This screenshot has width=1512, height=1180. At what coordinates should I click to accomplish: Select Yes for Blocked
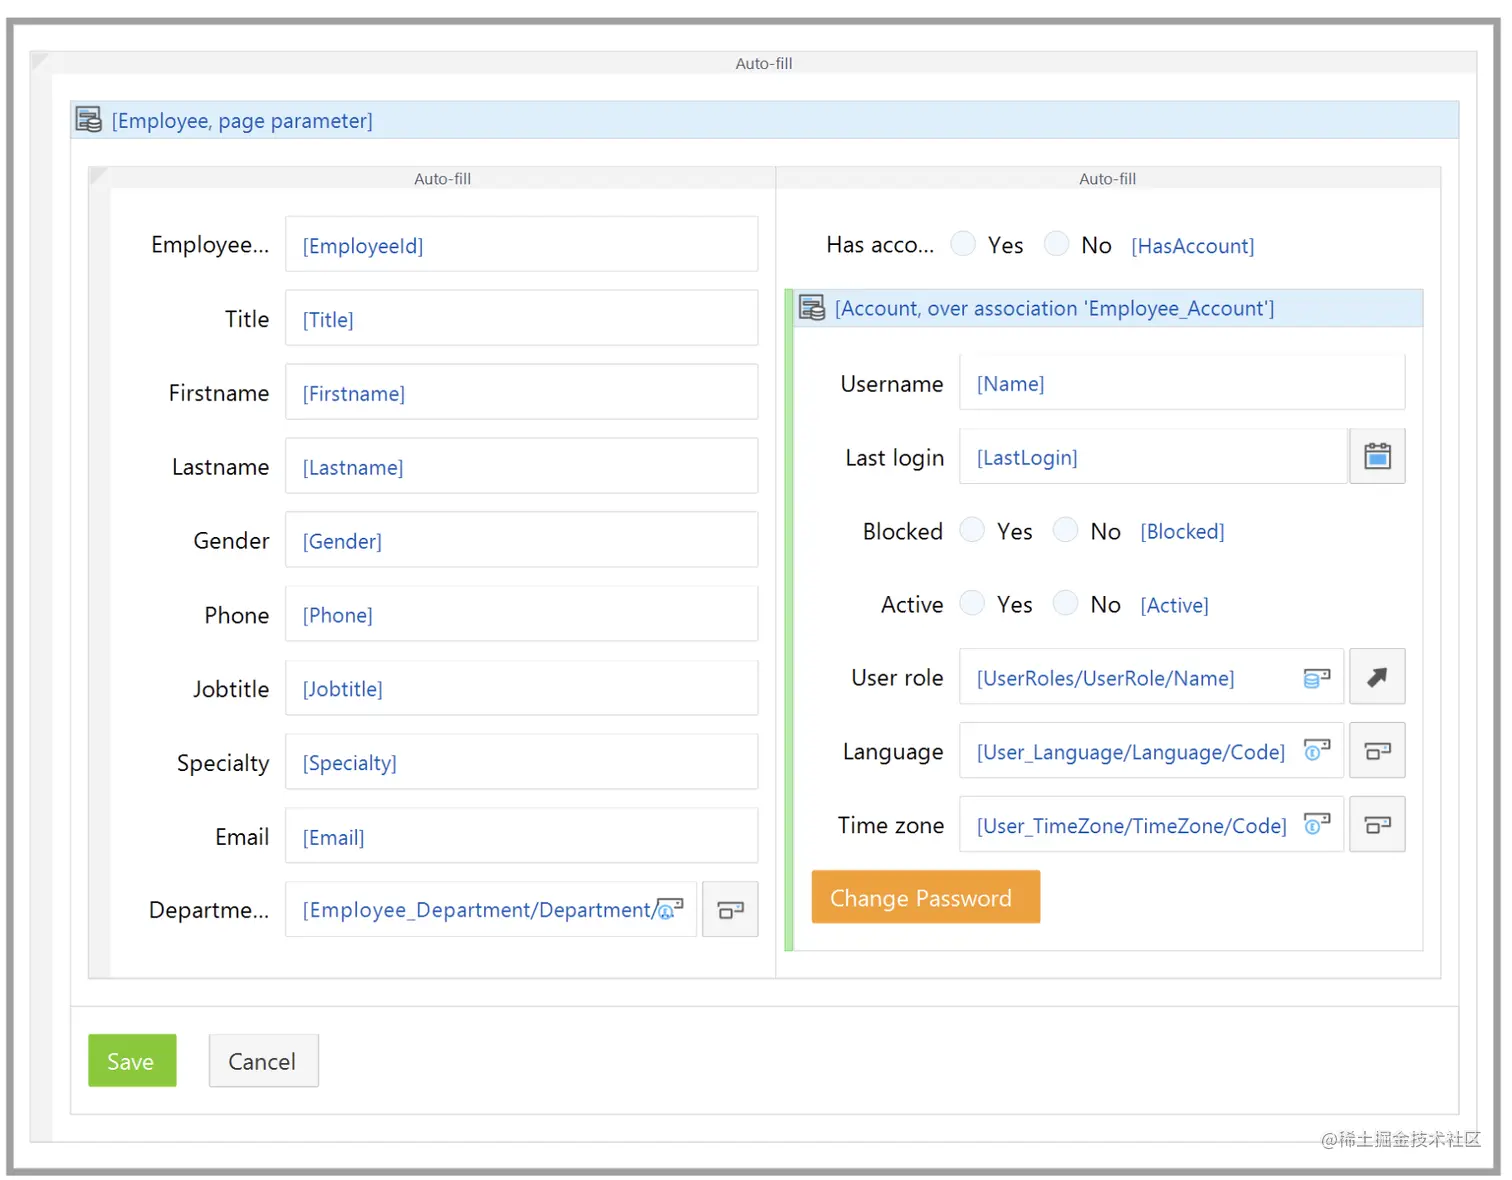pyautogui.click(x=972, y=530)
